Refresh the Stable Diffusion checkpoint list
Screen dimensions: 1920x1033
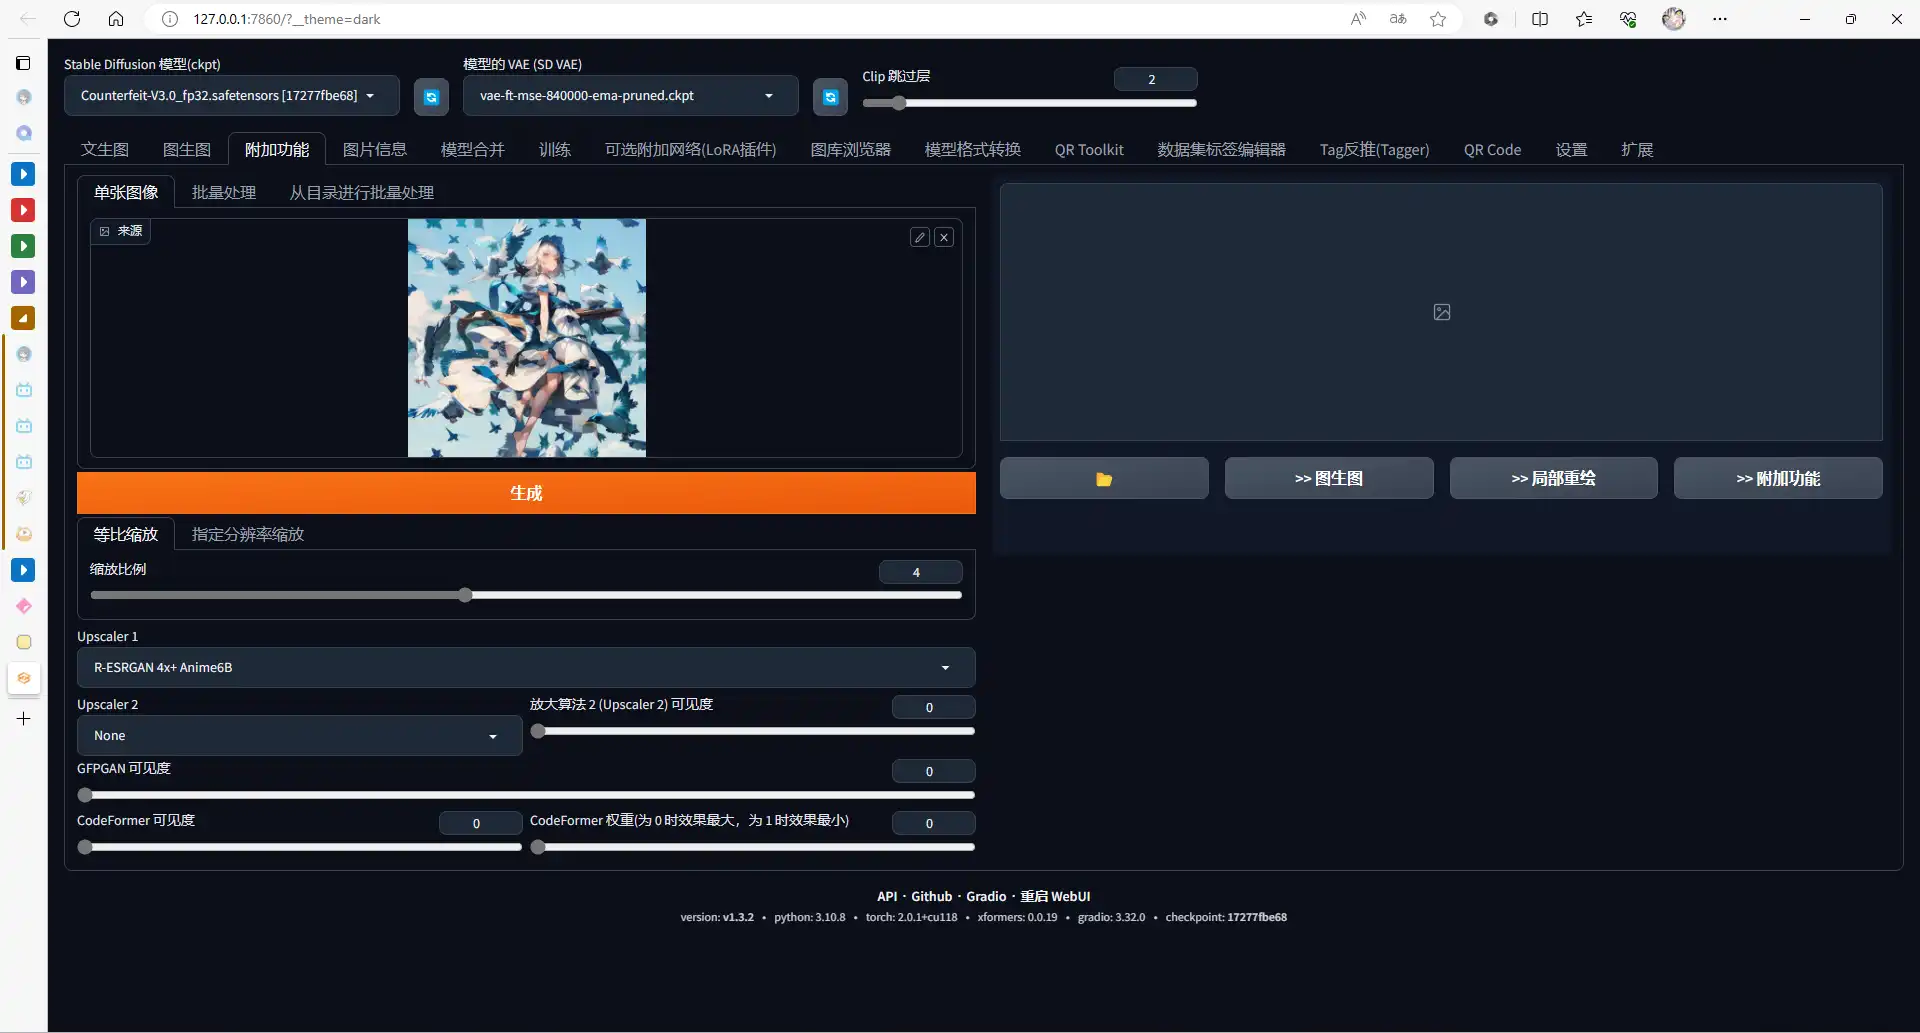pyautogui.click(x=431, y=97)
